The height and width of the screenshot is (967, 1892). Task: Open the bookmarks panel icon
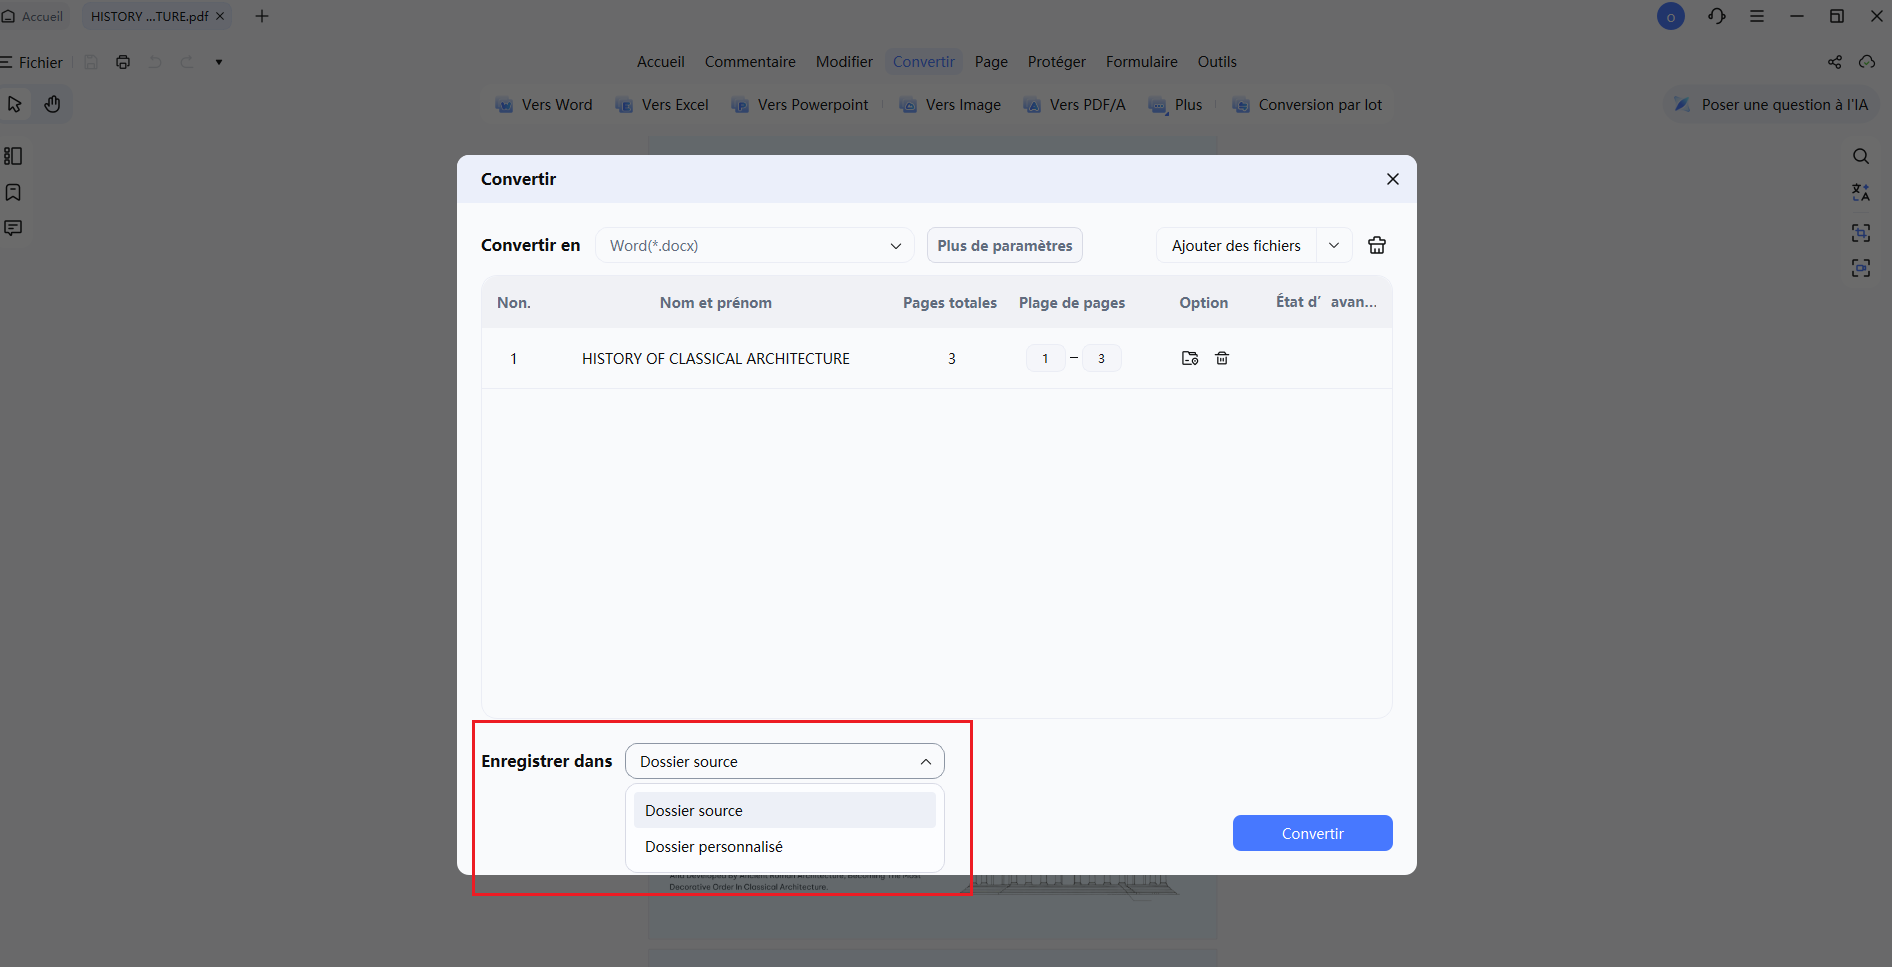[x=13, y=192]
